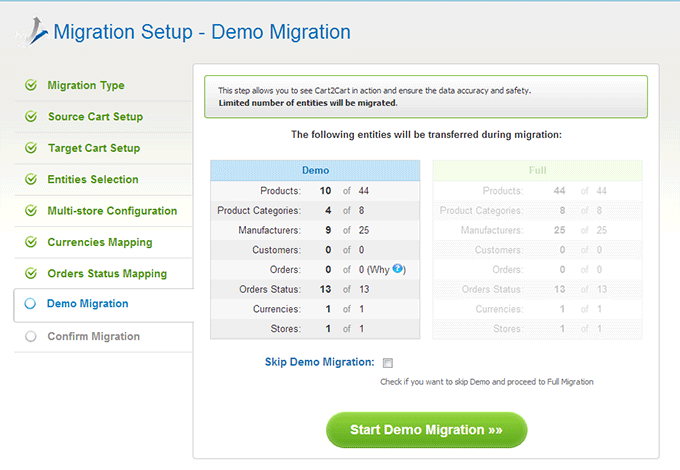Open the Multi-store Configuration step
This screenshot has height=470, width=680.
tap(112, 211)
